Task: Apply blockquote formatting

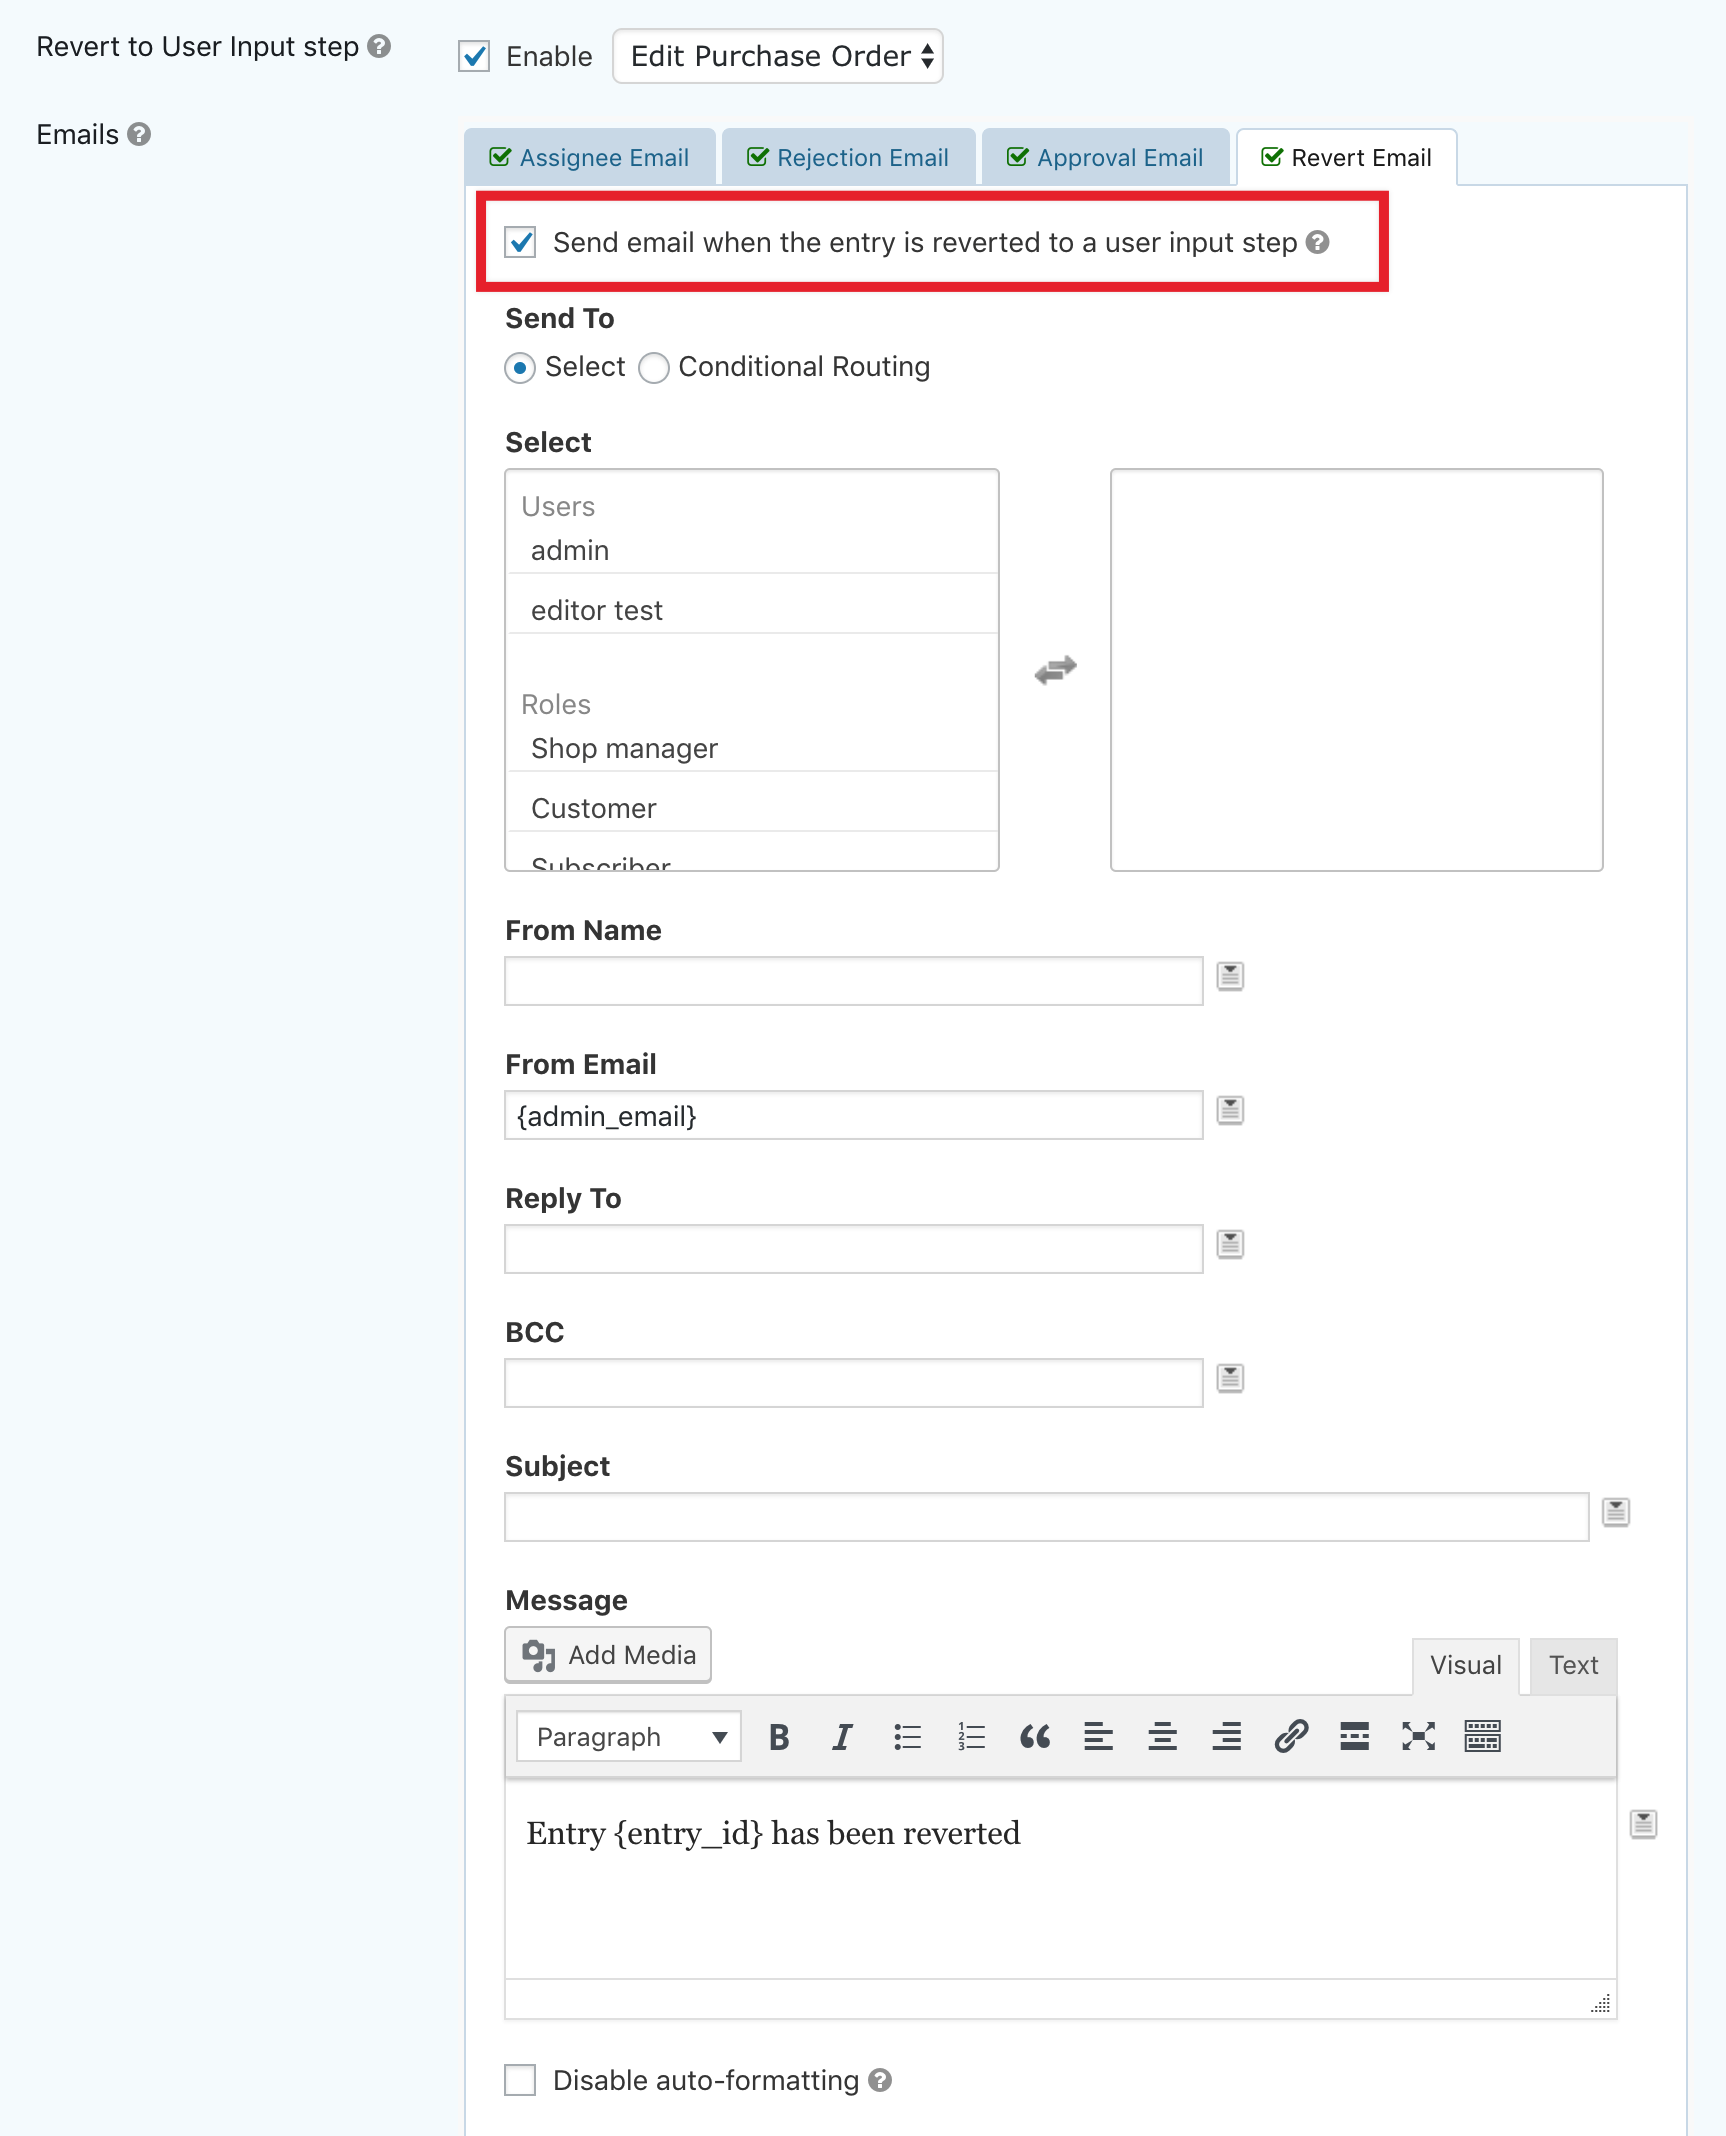Action: [1035, 1737]
